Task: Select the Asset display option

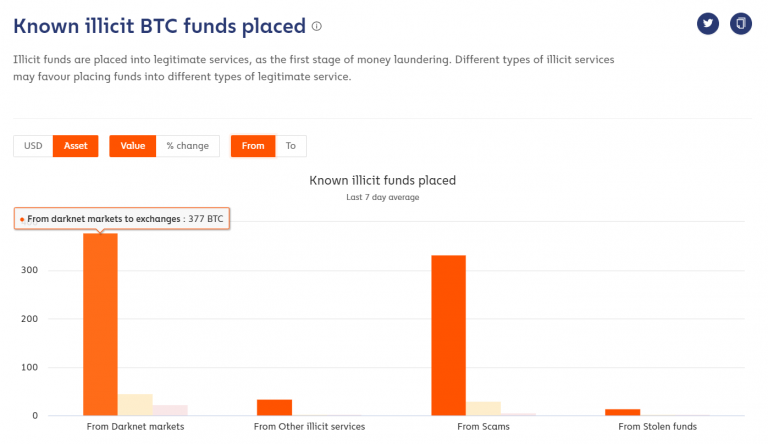Action: [75, 146]
